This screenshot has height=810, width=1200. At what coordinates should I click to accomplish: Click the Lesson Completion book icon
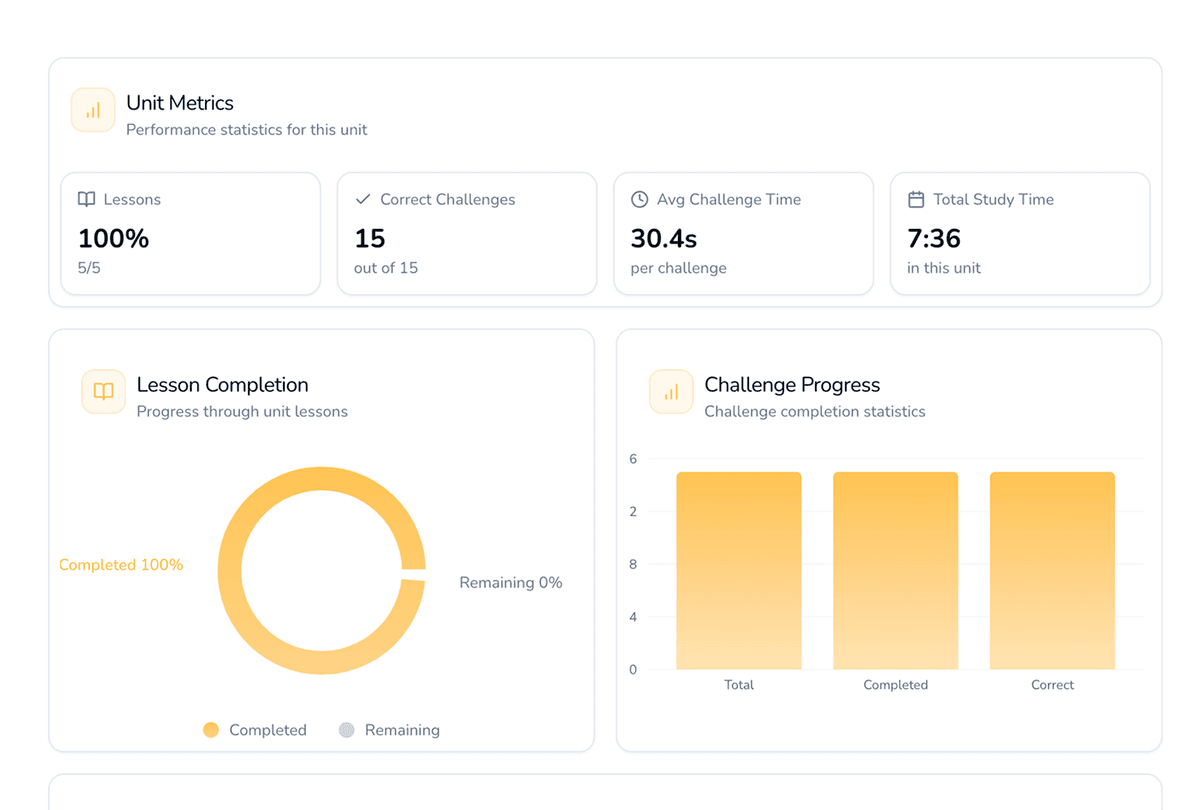(103, 391)
